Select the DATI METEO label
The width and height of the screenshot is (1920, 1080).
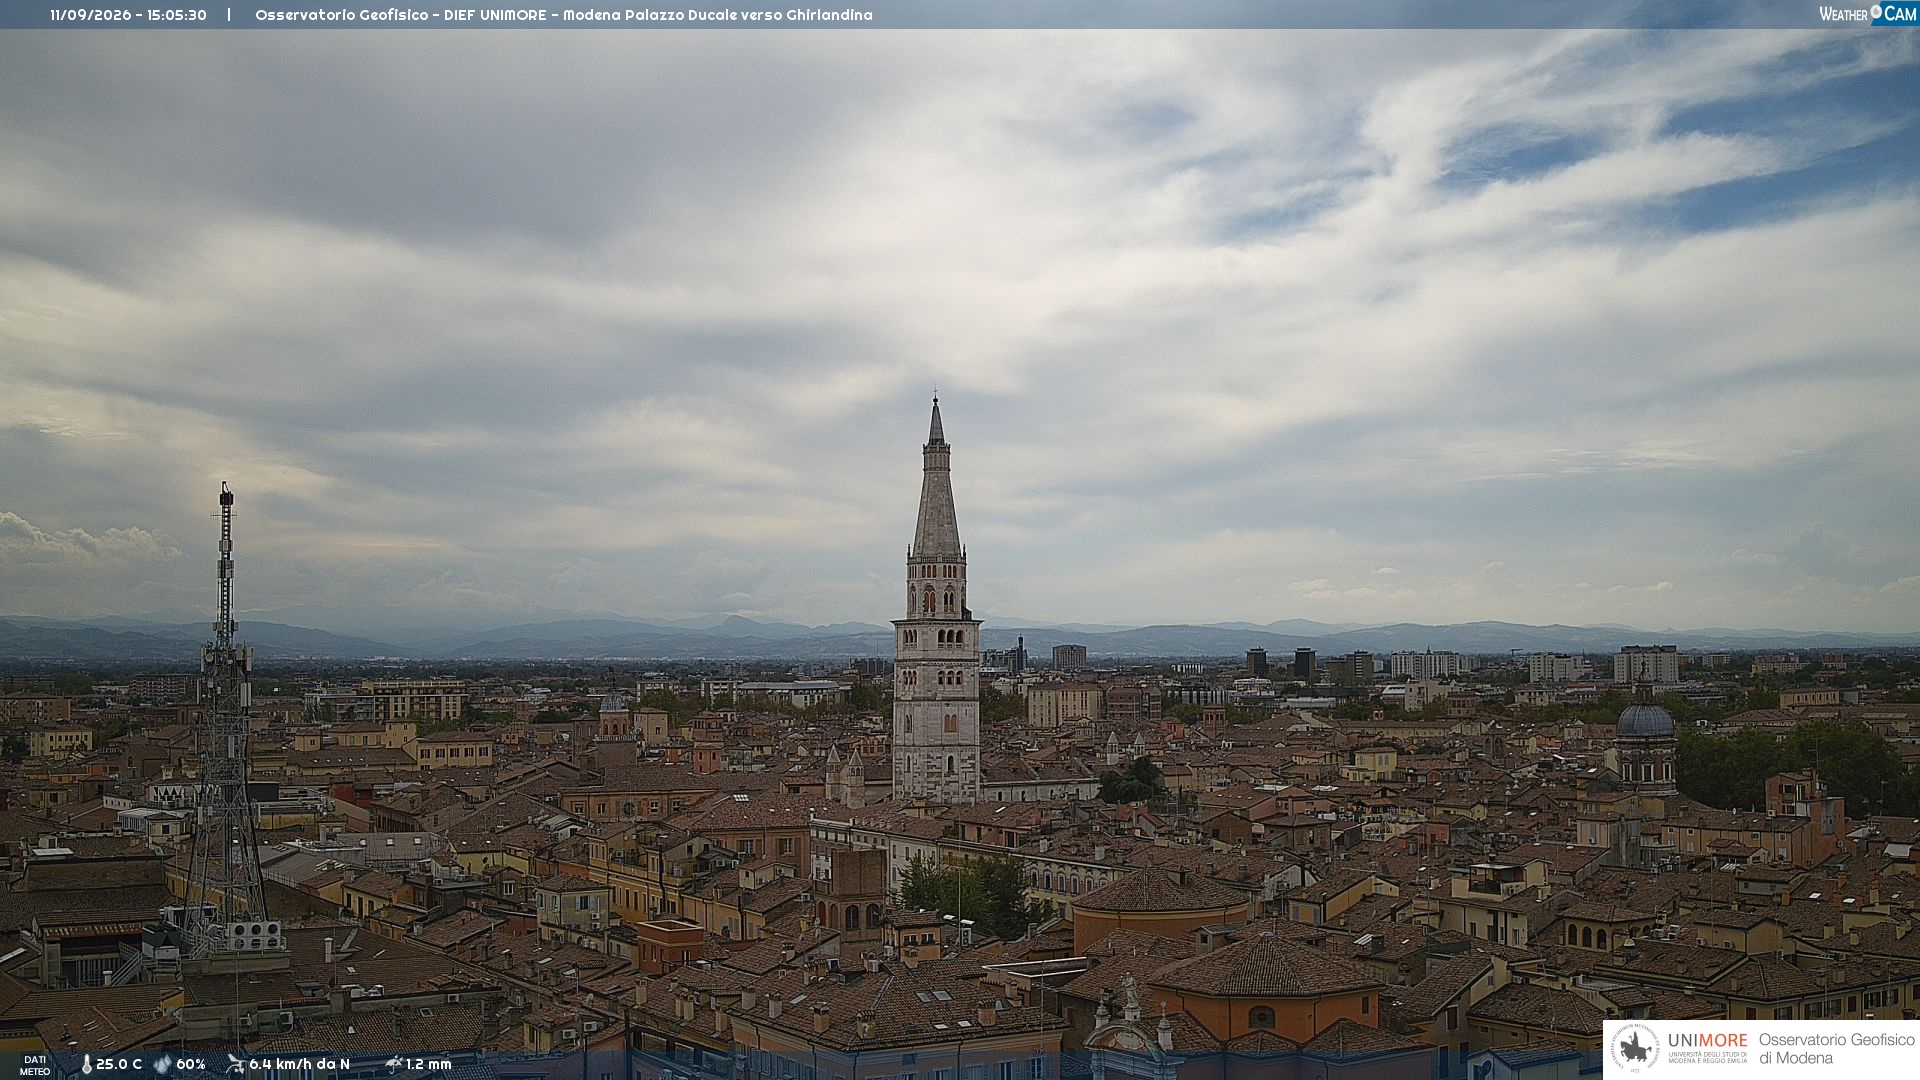[x=35, y=1066]
